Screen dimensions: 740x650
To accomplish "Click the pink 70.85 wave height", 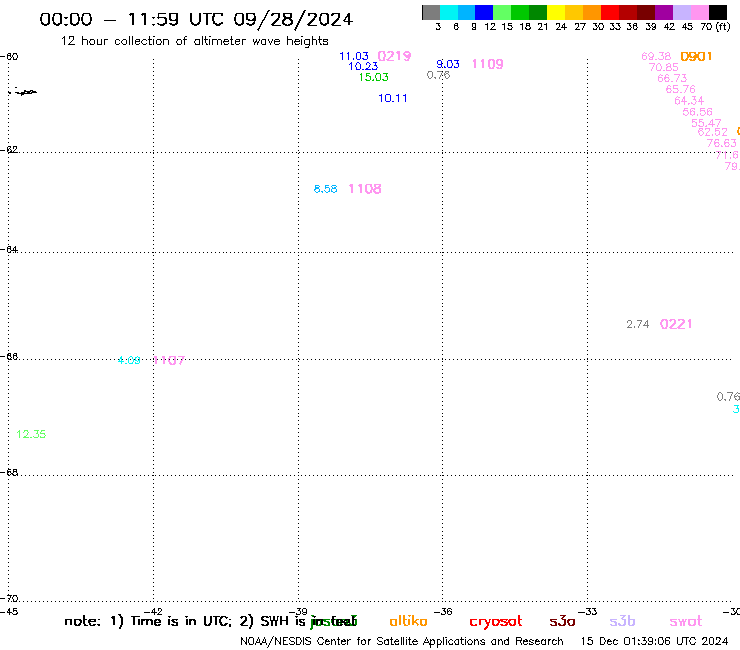I will pyautogui.click(x=664, y=68).
